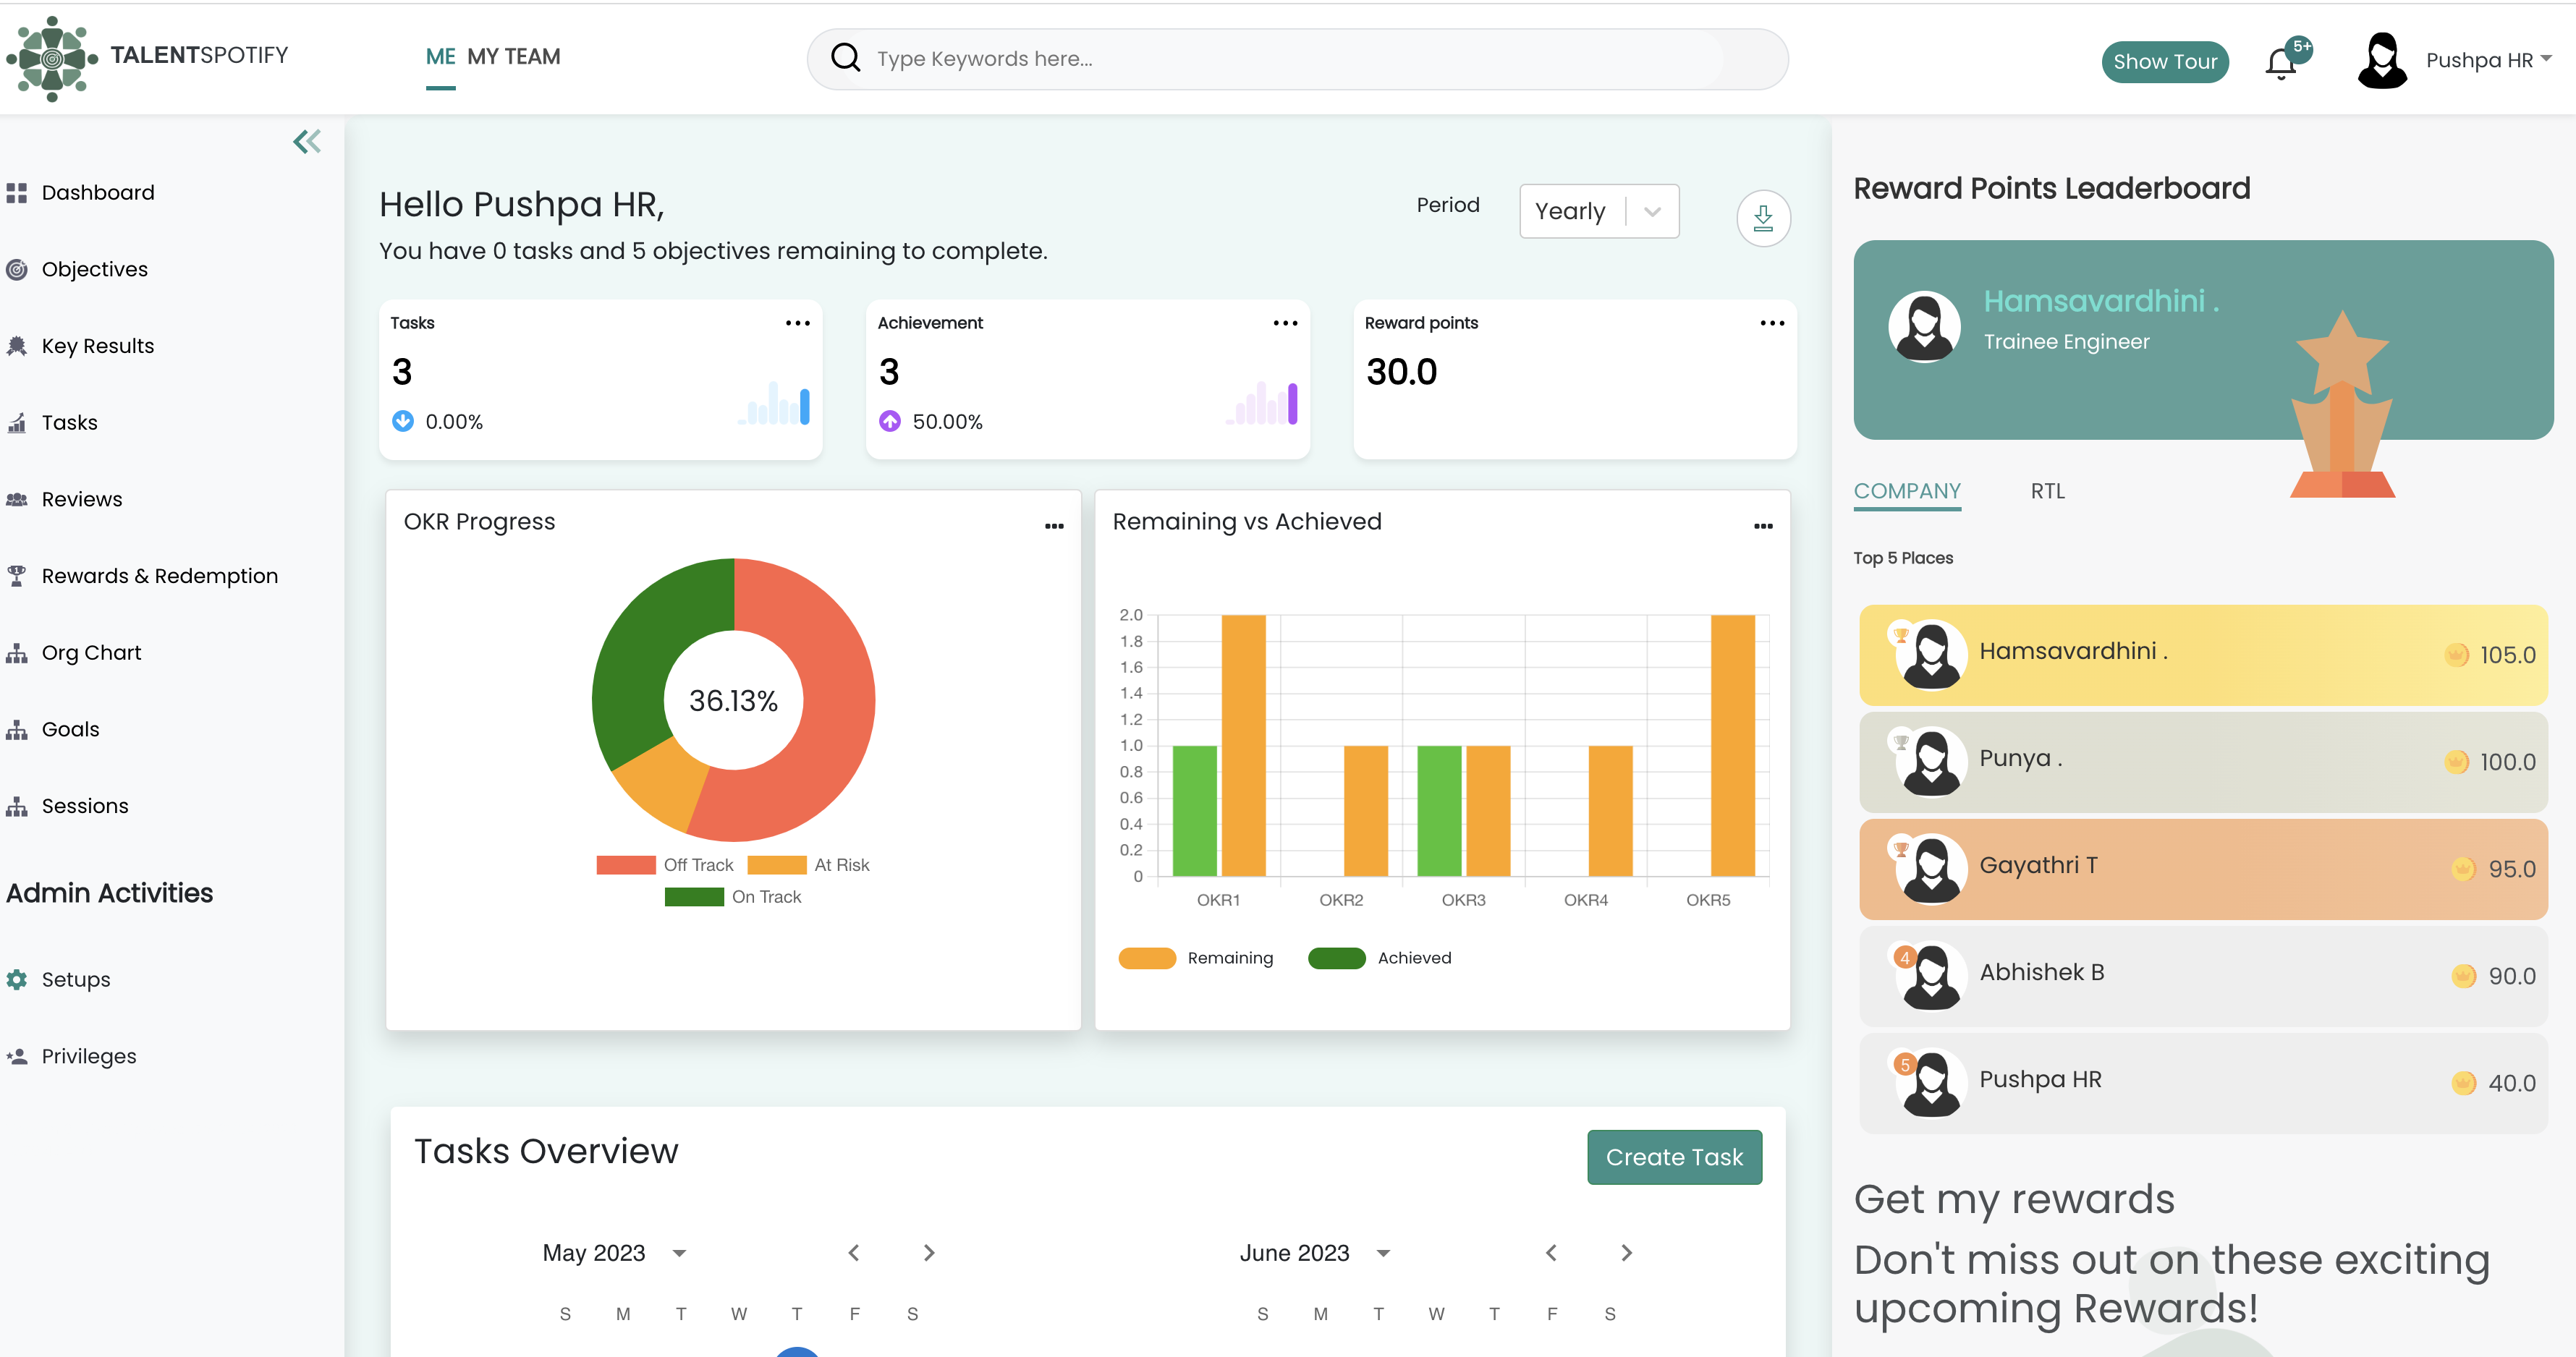Click the notification bell icon
Image resolution: width=2576 pixels, height=1357 pixels.
2280,63
